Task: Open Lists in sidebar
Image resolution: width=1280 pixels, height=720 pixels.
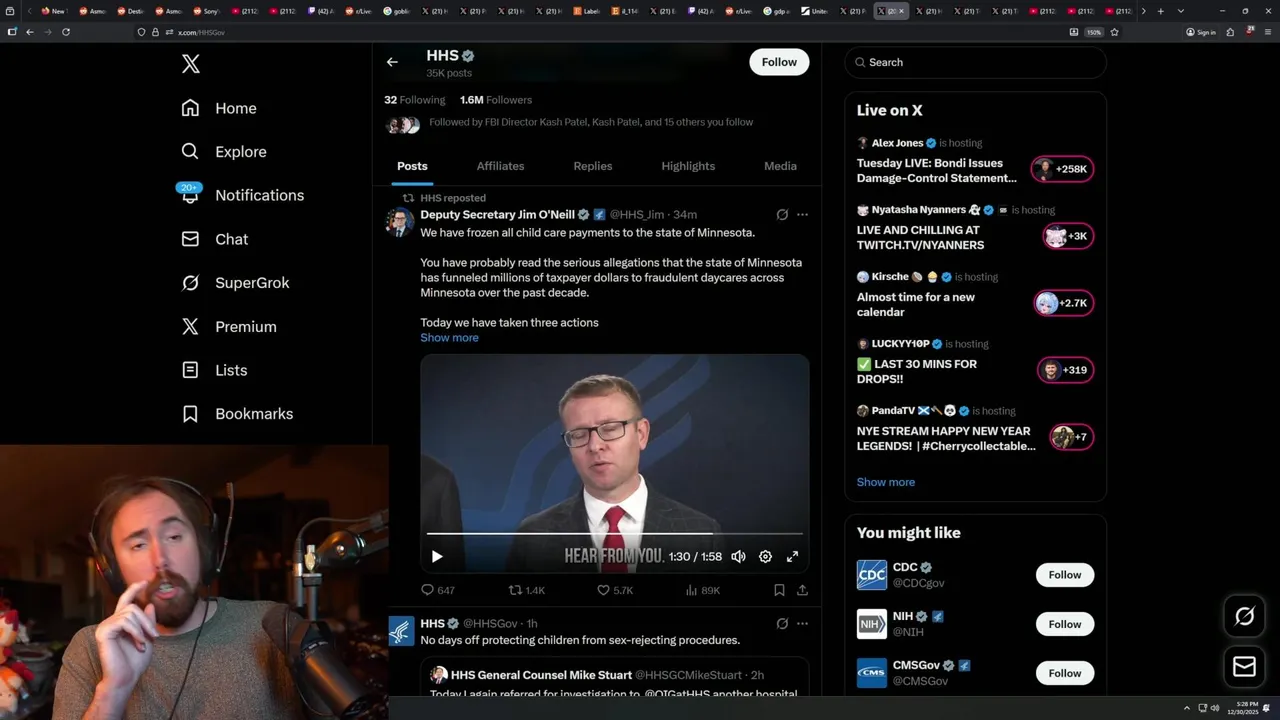Action: click(214, 370)
